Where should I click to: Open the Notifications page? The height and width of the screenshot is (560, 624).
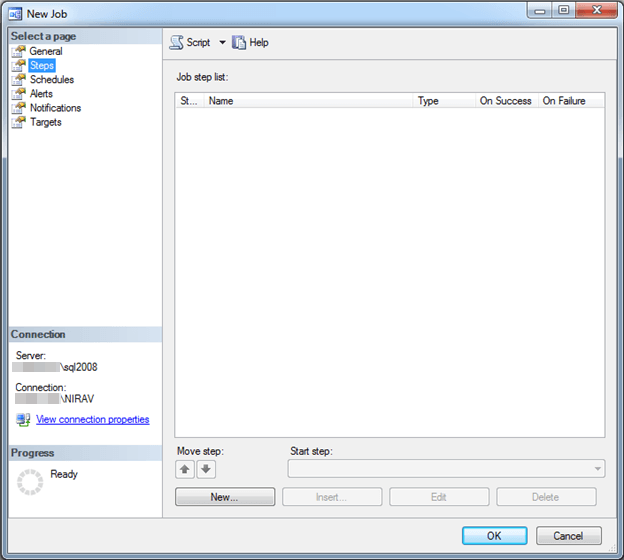(55, 108)
